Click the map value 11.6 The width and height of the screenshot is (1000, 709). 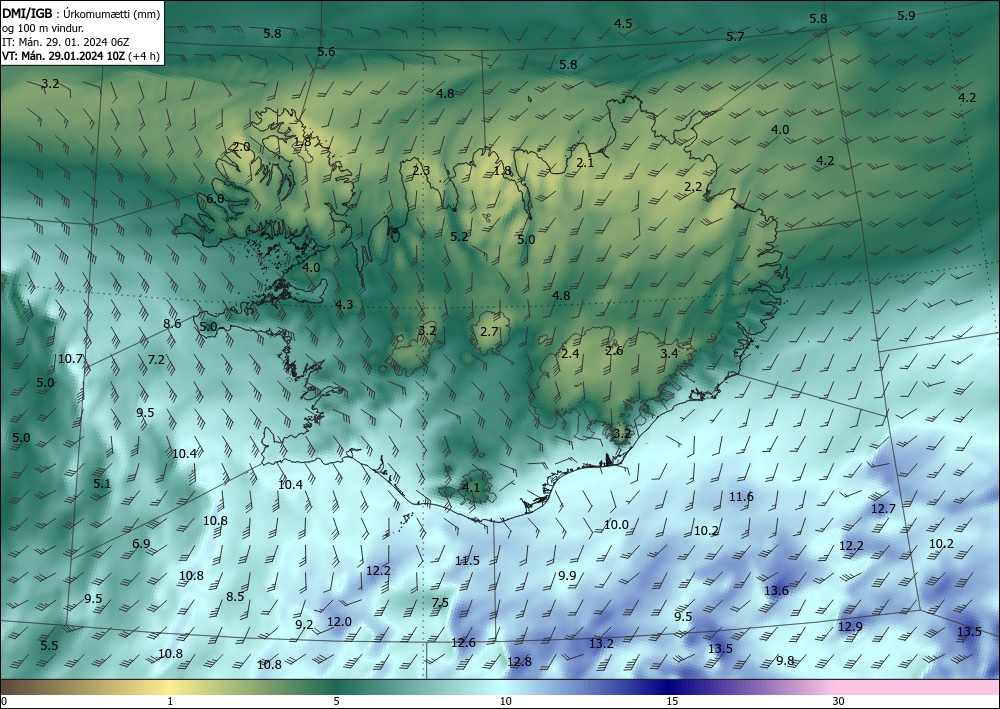(741, 497)
